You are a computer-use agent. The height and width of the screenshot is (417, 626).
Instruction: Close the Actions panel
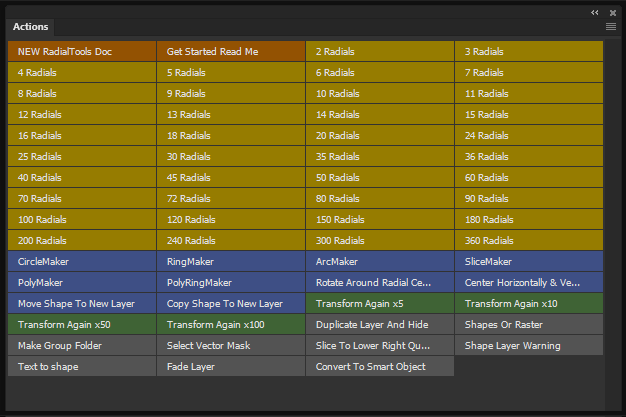(613, 13)
